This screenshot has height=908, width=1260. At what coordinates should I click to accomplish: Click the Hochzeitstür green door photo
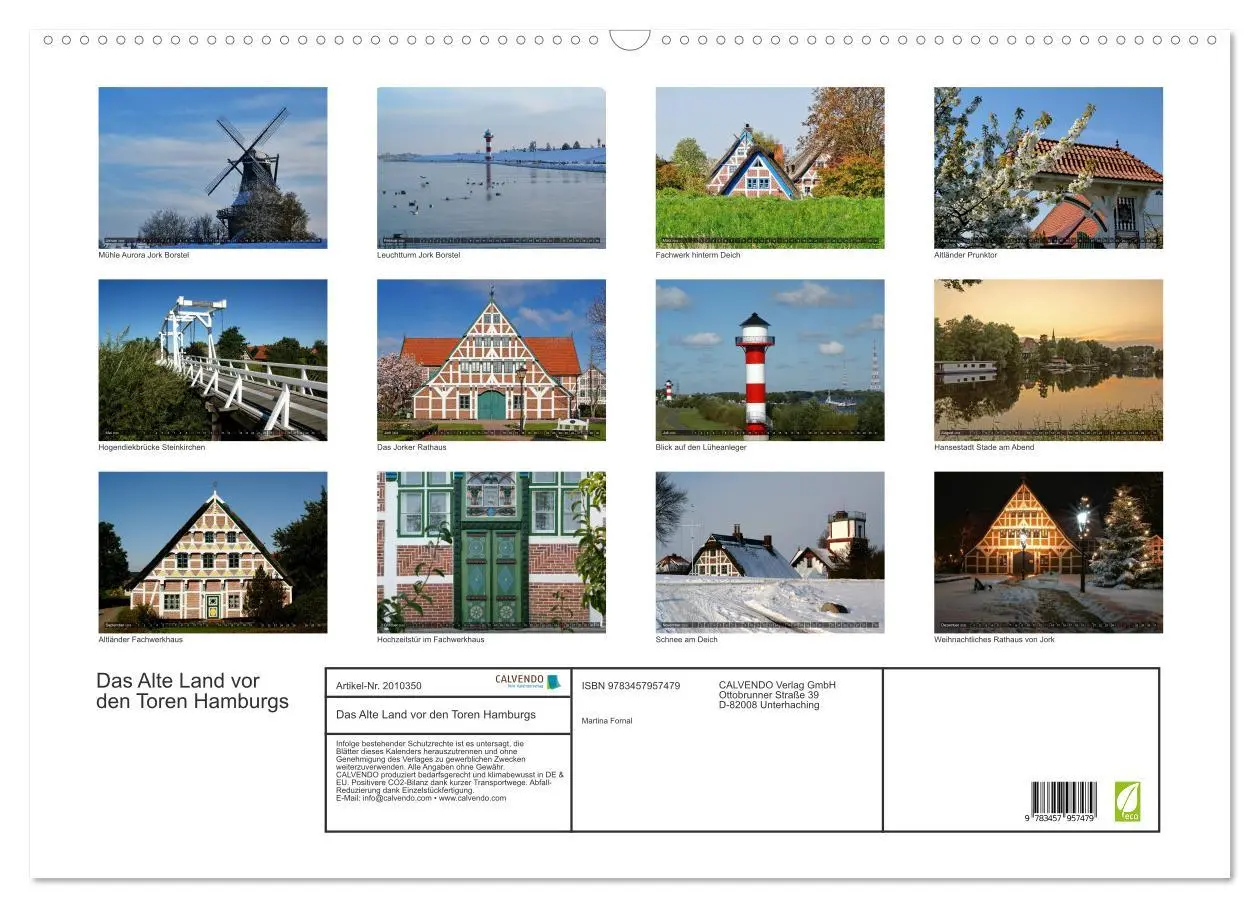(x=491, y=552)
